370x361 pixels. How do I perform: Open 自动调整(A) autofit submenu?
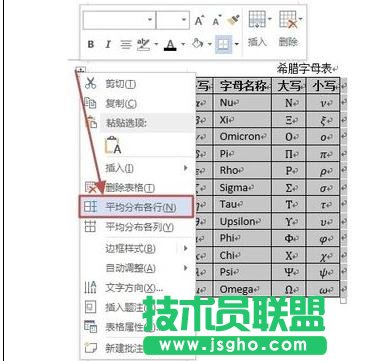point(138,268)
